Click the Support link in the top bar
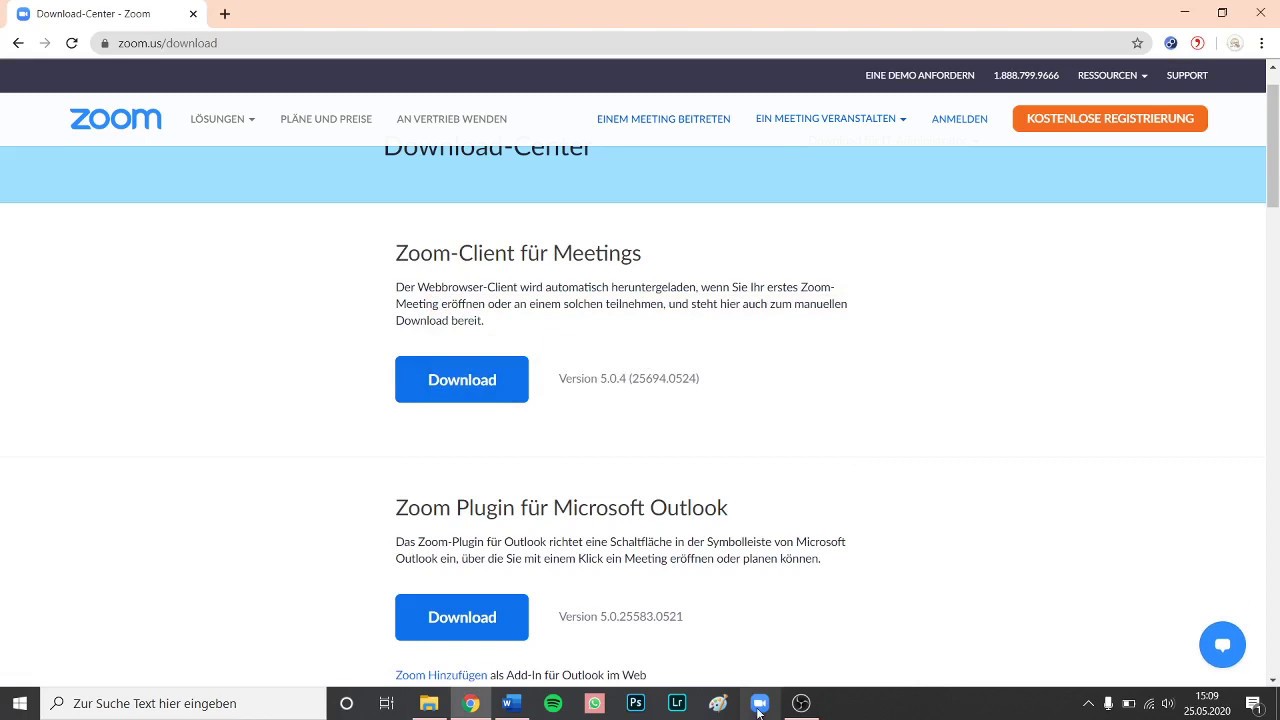The height and width of the screenshot is (720, 1280). coord(1187,75)
